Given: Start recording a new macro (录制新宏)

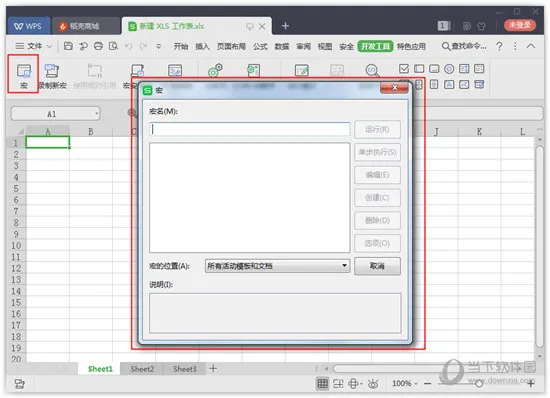Looking at the screenshot, I should (52, 75).
